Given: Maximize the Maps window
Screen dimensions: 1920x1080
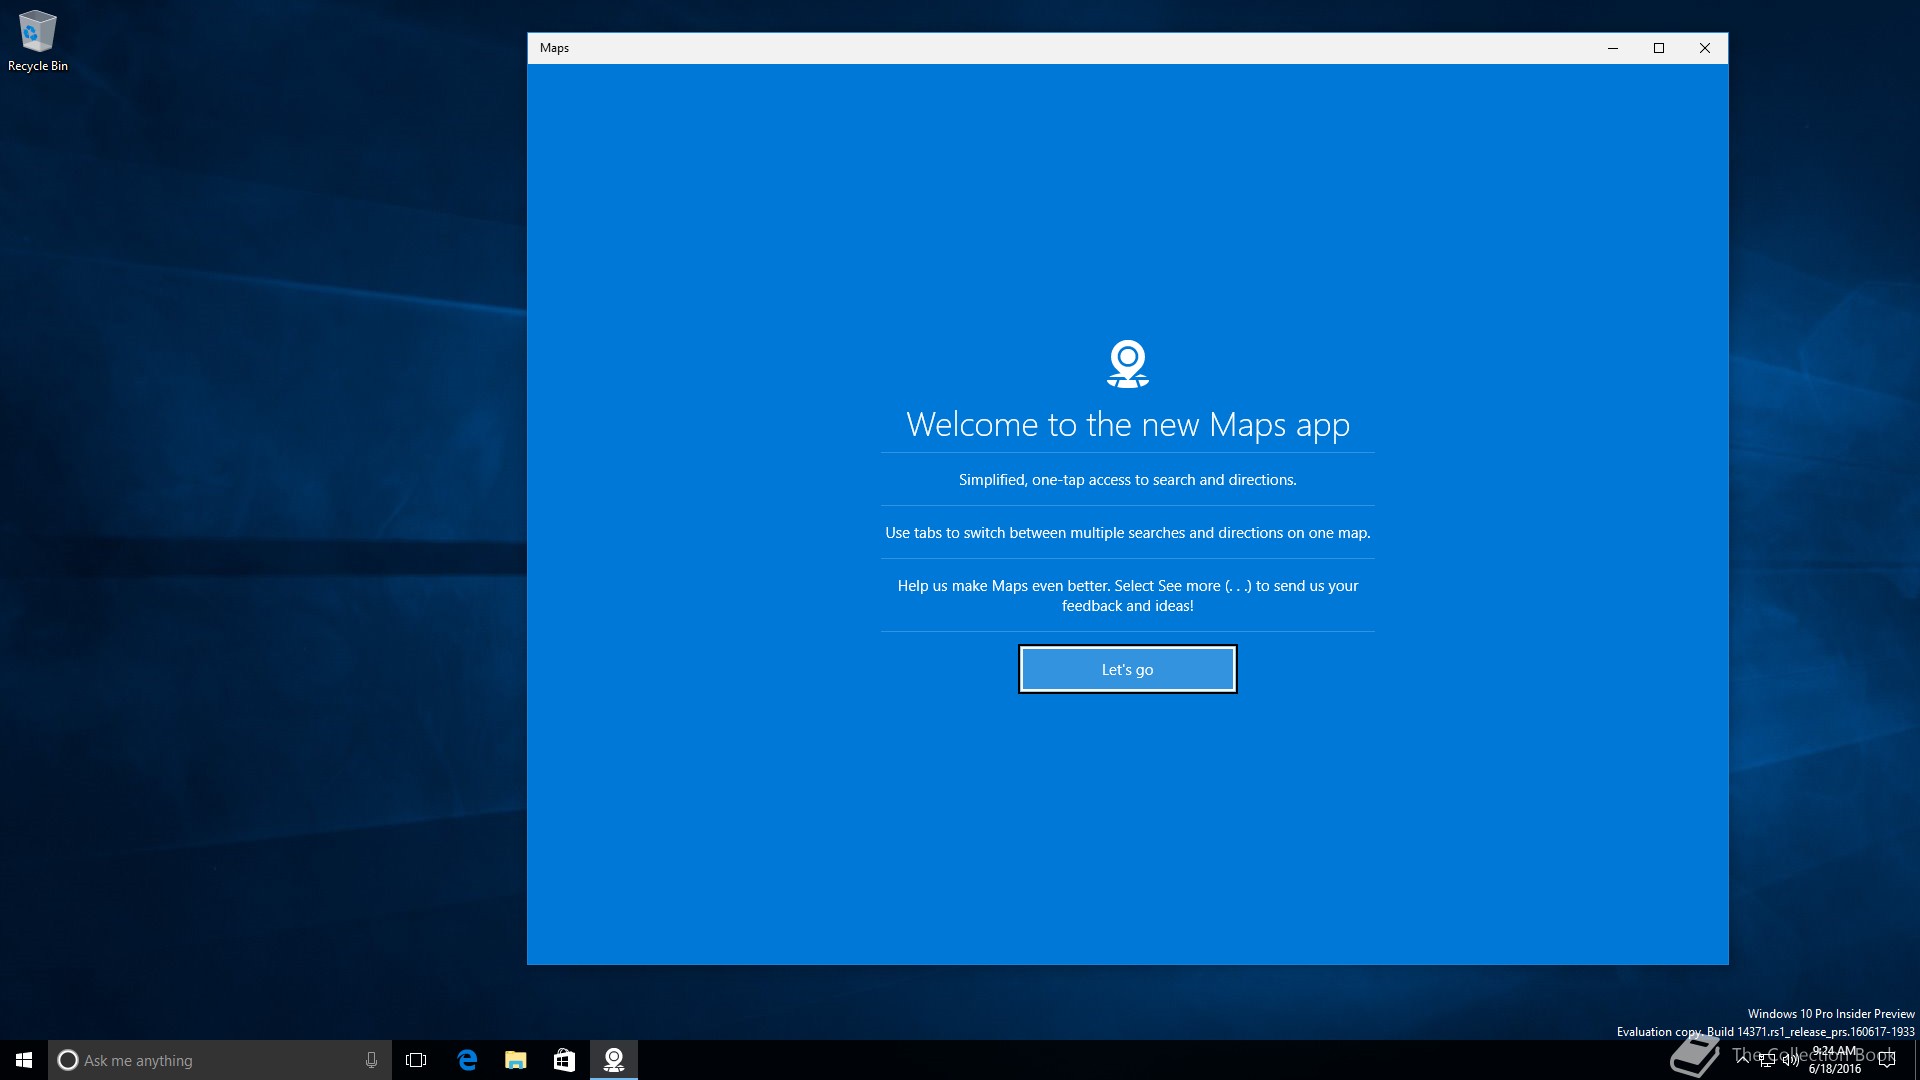Looking at the screenshot, I should [1658, 48].
